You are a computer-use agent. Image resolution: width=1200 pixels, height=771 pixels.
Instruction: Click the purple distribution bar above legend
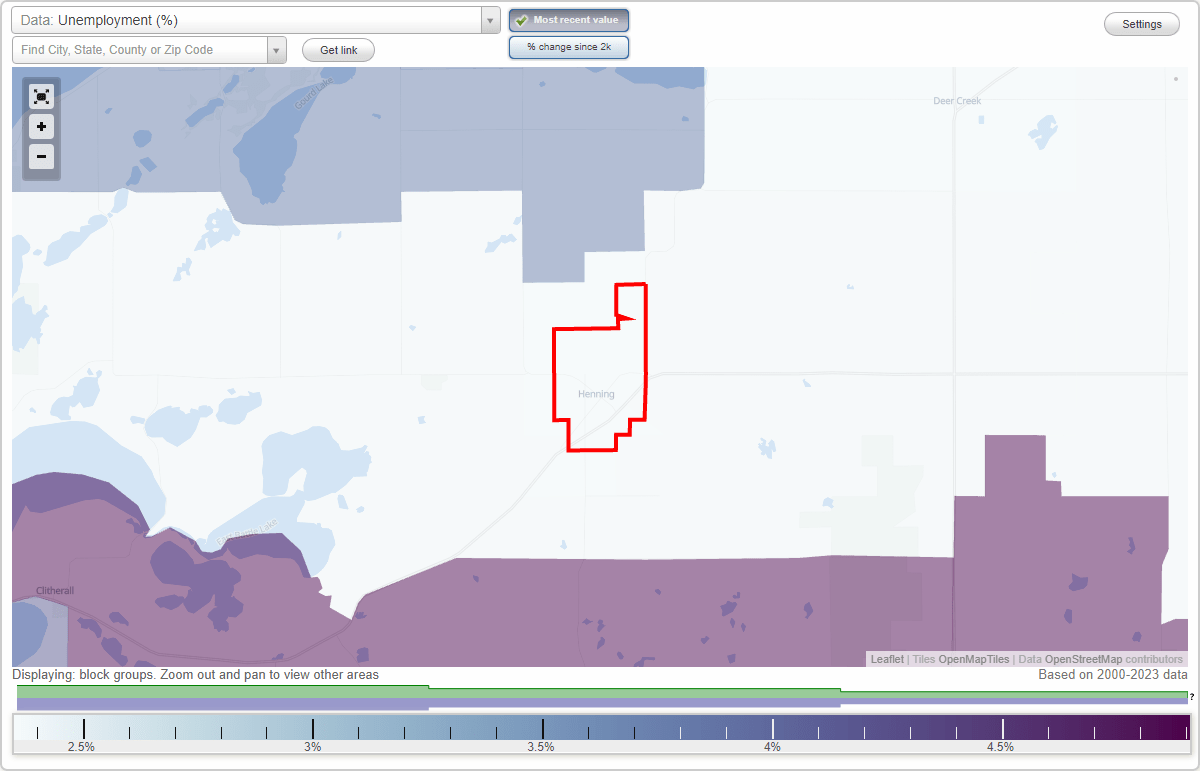click(x=602, y=703)
